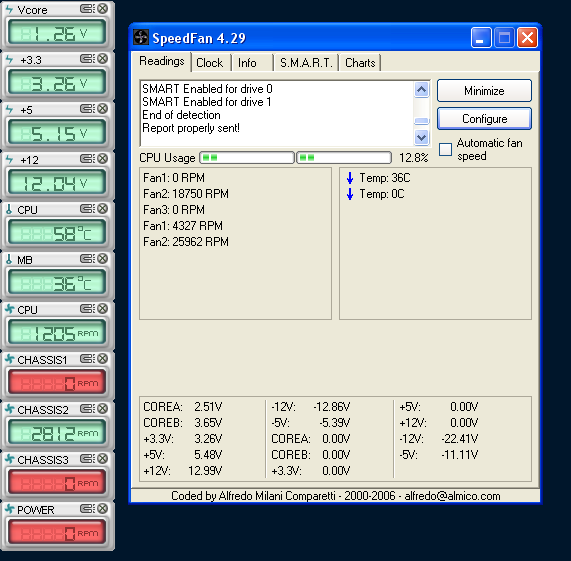This screenshot has width=571, height=561.
Task: Click the alfredo@almico.com status bar text
Action: pyautogui.click(x=452, y=496)
